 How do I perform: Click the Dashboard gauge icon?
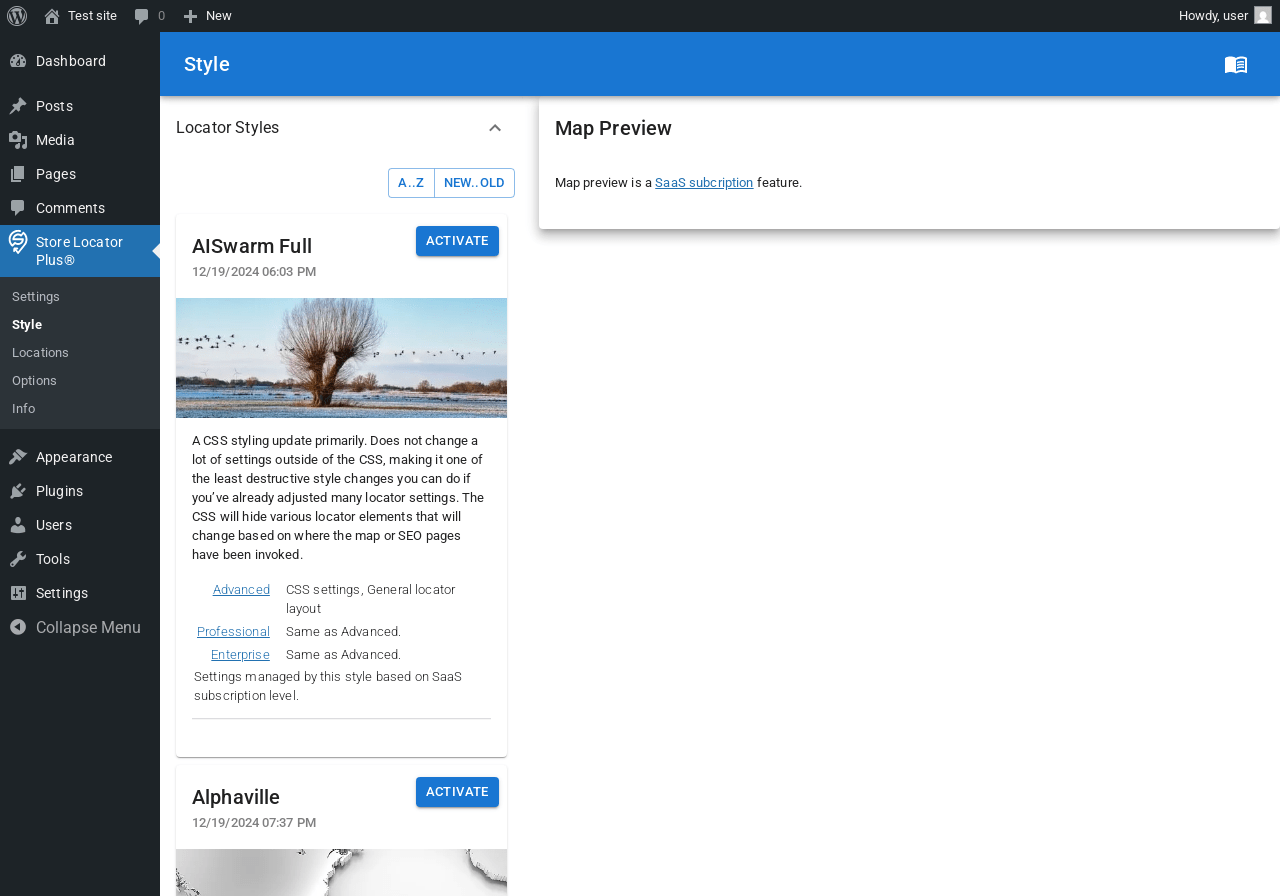tap(18, 61)
